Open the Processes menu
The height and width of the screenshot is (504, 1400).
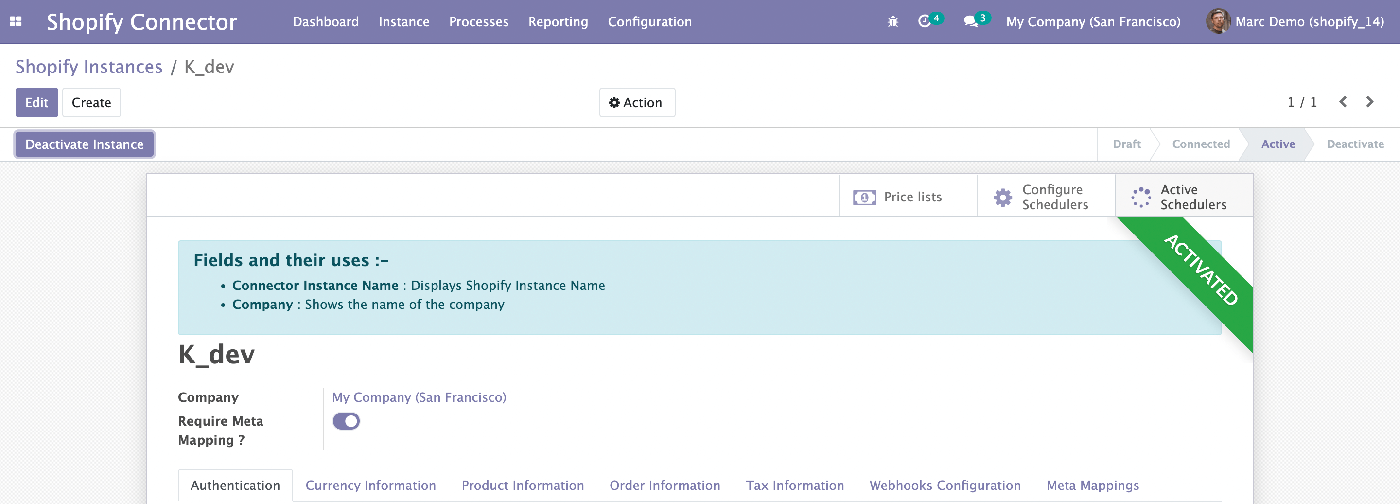click(x=479, y=21)
